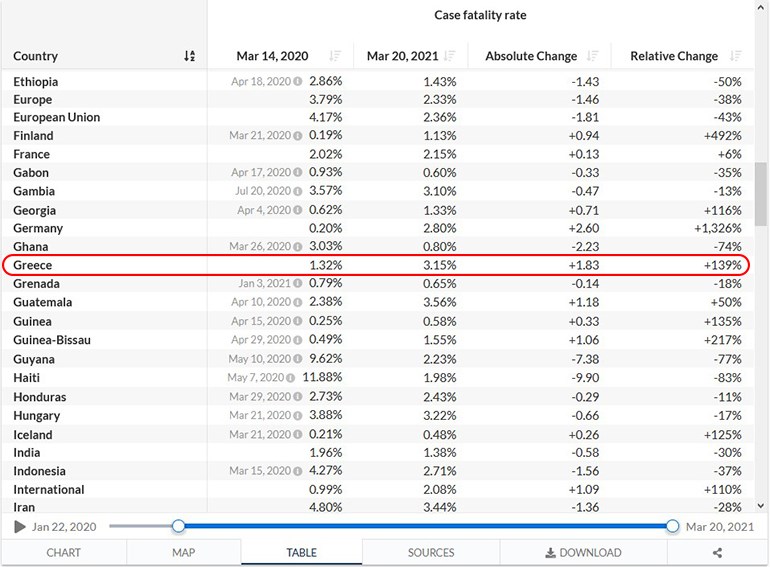The height and width of the screenshot is (567, 770).
Task: Click the Germany country row
Action: click(36, 229)
